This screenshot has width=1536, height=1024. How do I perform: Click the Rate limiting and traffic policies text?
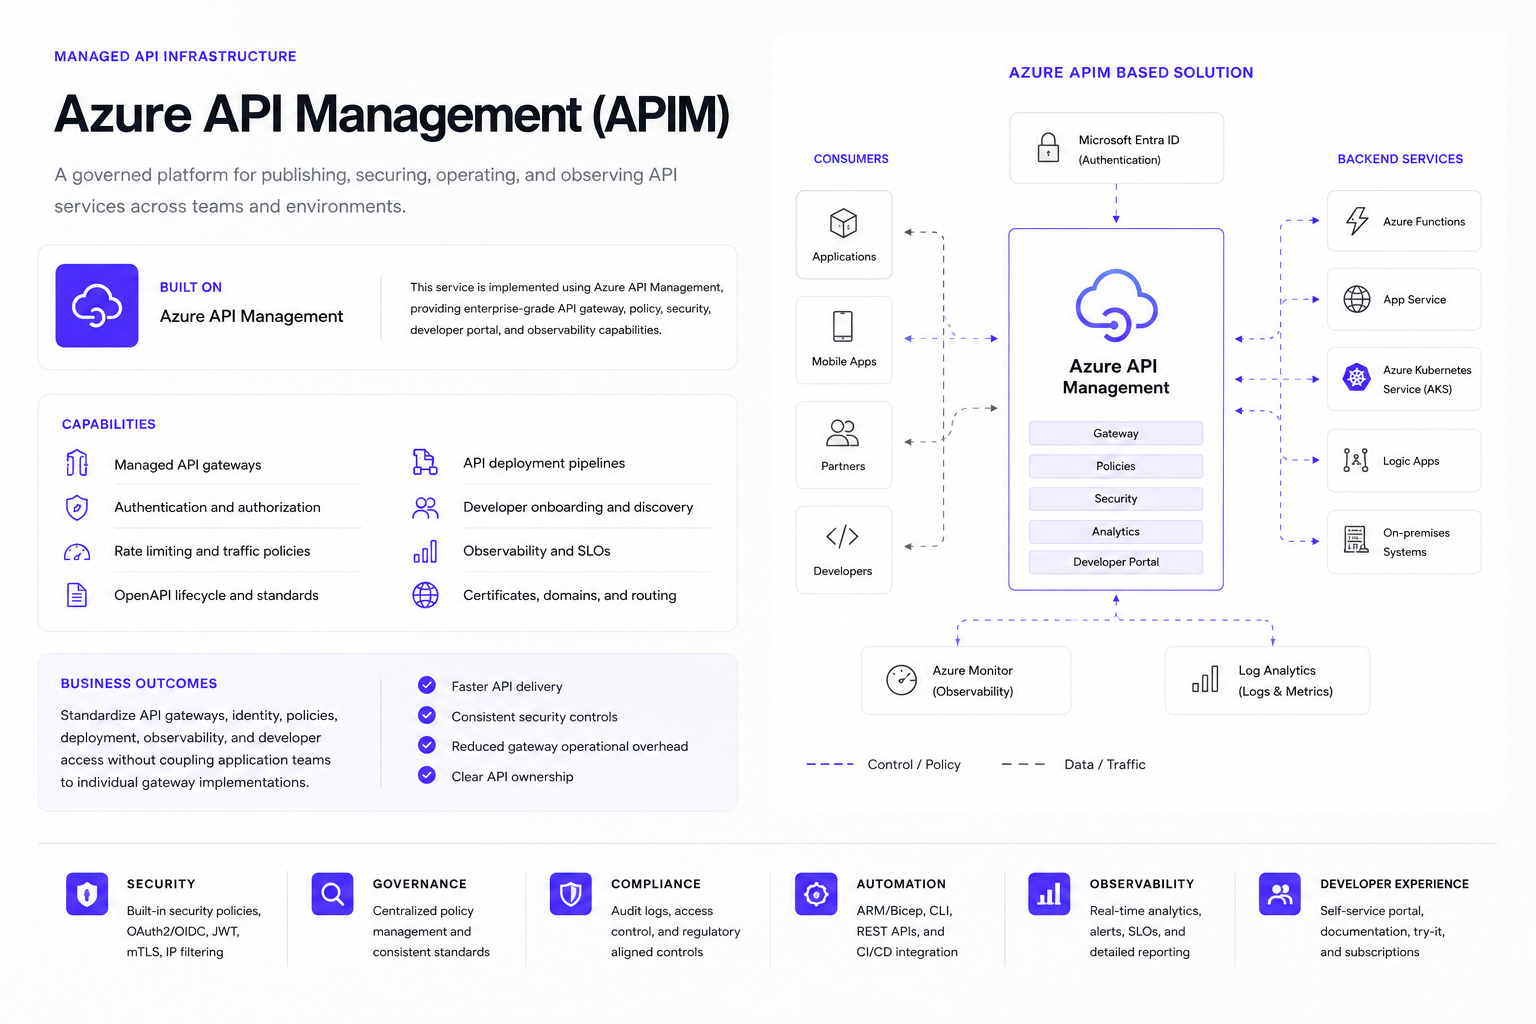(x=212, y=551)
